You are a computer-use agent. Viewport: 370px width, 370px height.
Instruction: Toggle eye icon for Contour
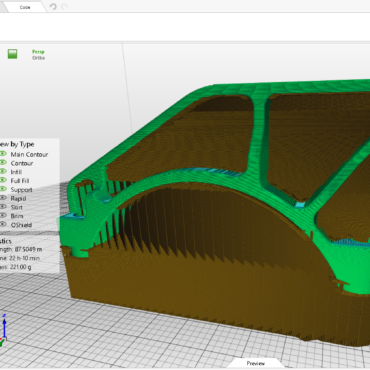pyautogui.click(x=3, y=162)
